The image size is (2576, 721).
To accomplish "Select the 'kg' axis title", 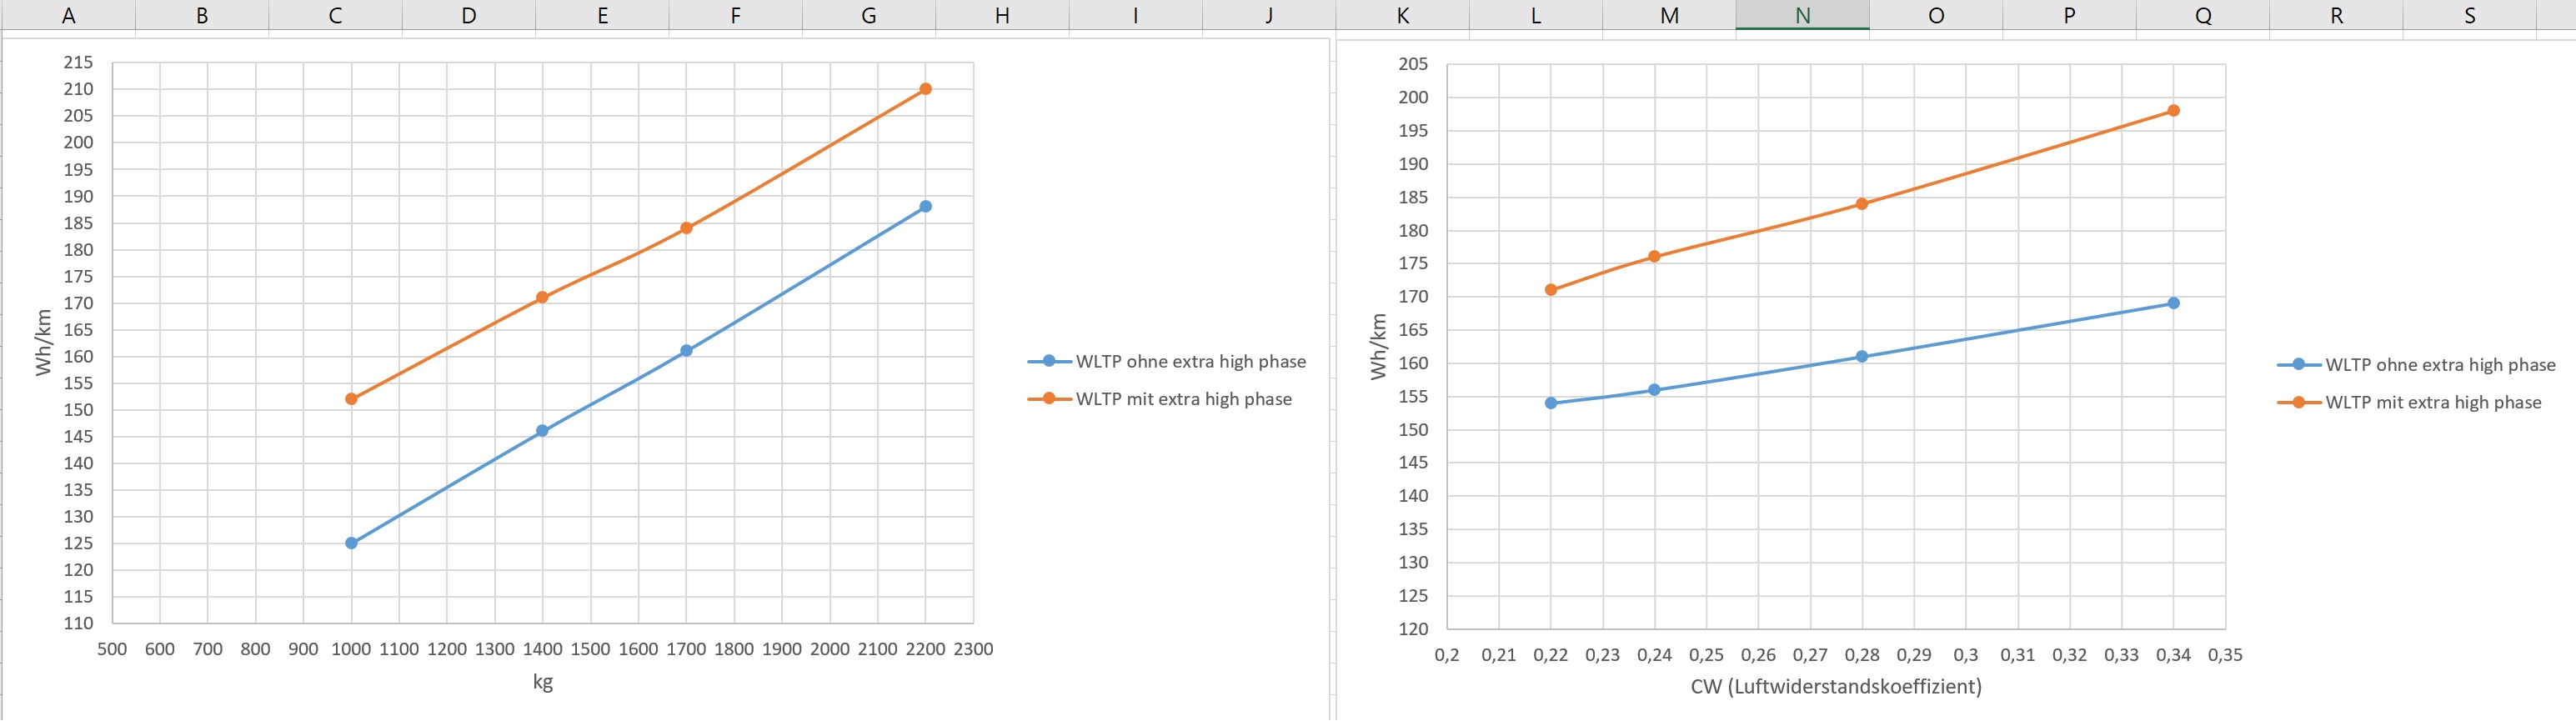I will point(542,682).
